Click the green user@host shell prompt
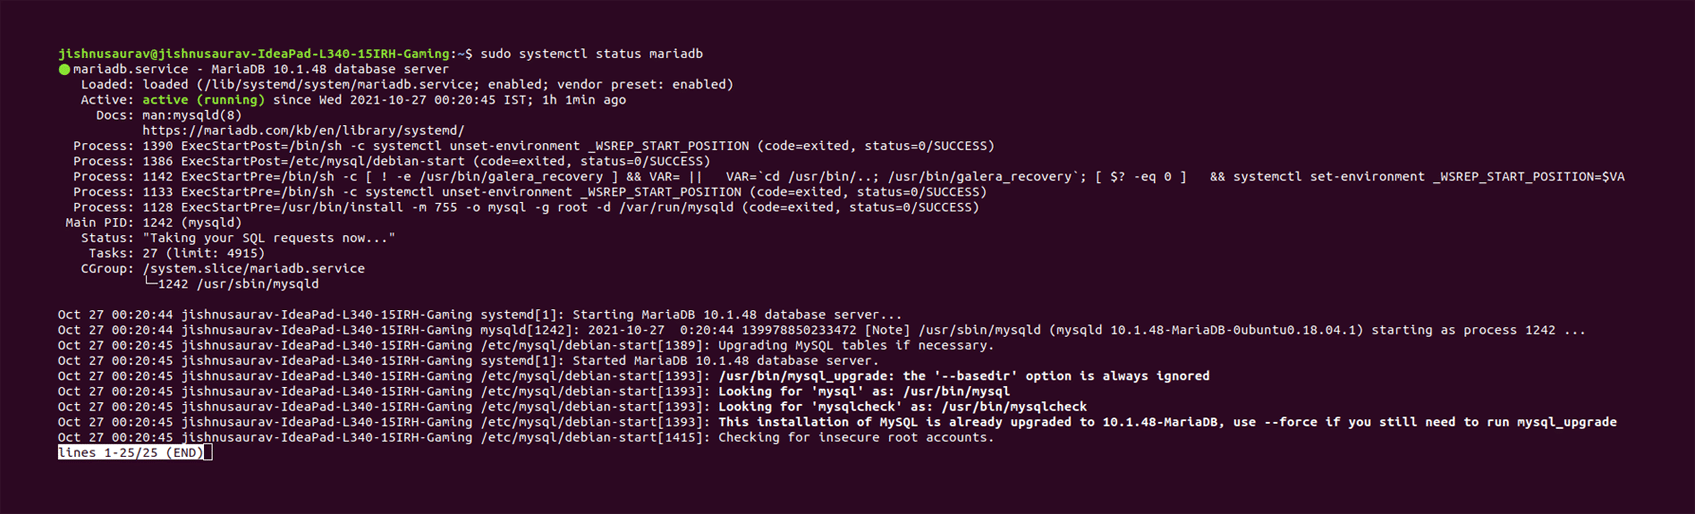 point(255,54)
